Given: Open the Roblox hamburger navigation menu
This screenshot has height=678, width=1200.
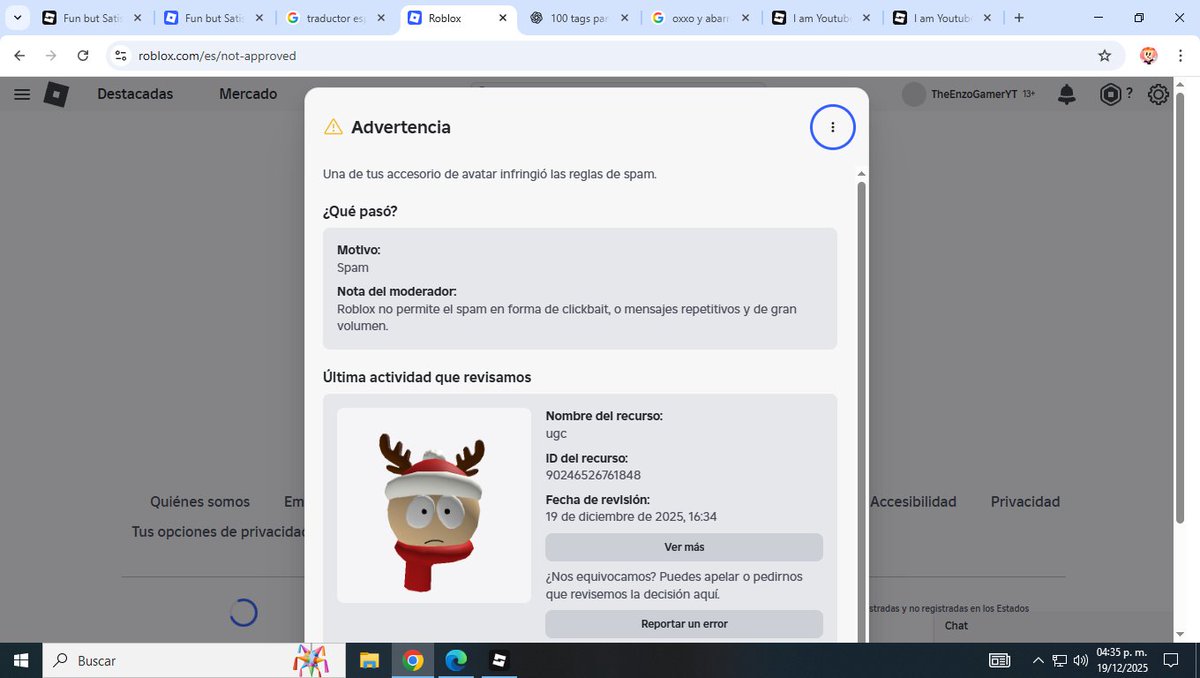Looking at the screenshot, I should pos(22,94).
